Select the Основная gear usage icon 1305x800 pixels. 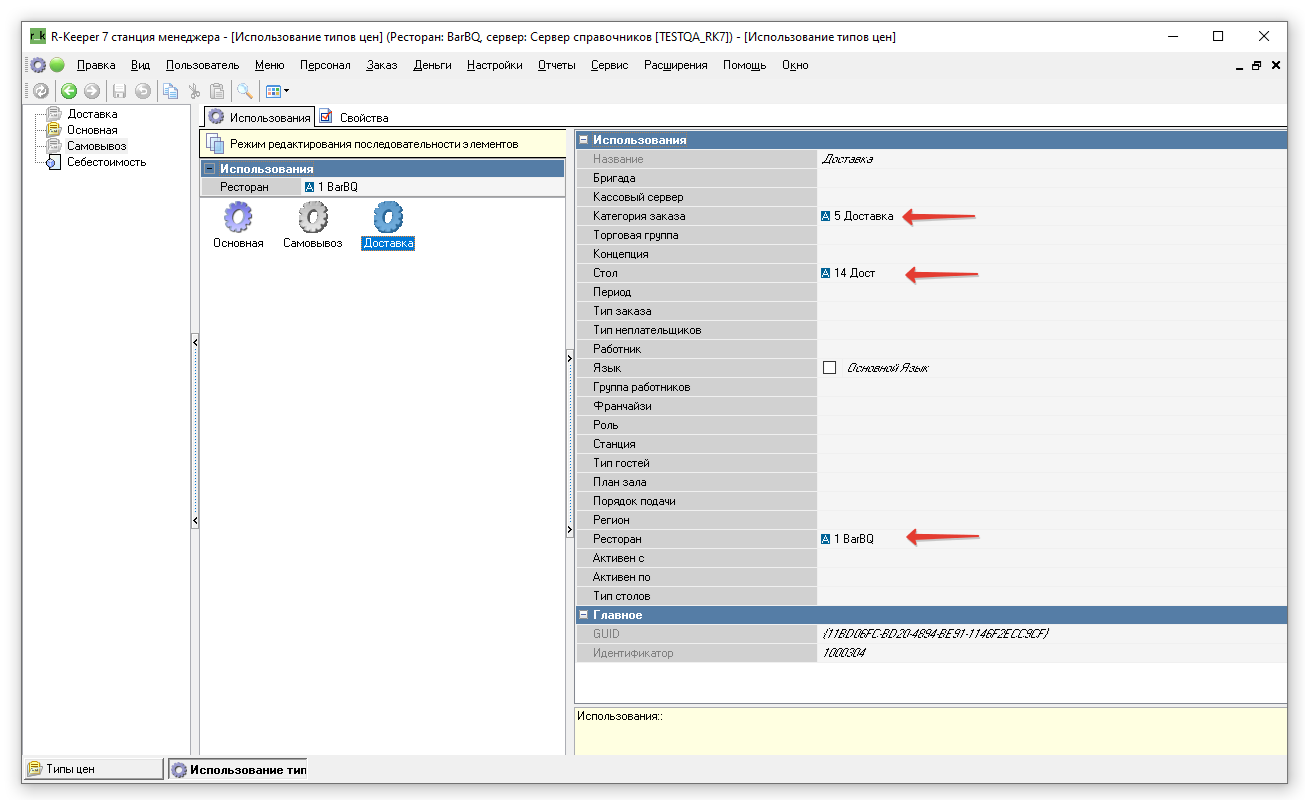(238, 218)
